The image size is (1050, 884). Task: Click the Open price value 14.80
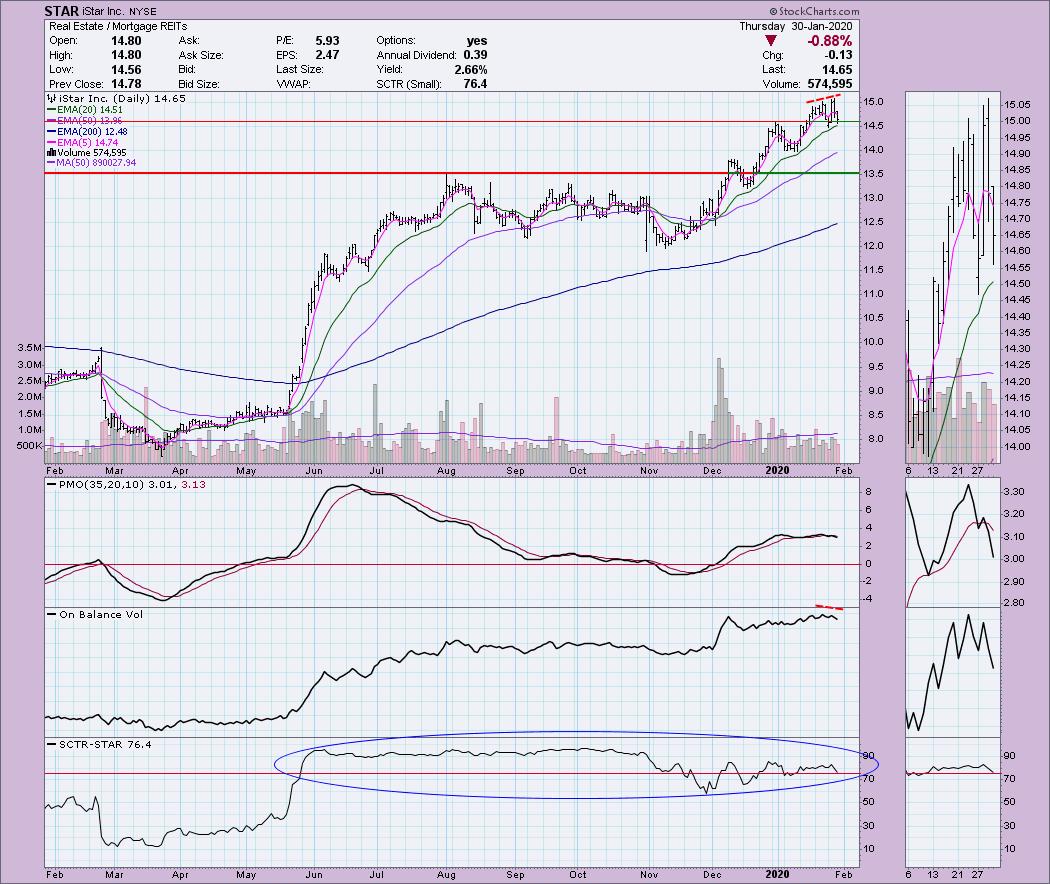point(126,41)
